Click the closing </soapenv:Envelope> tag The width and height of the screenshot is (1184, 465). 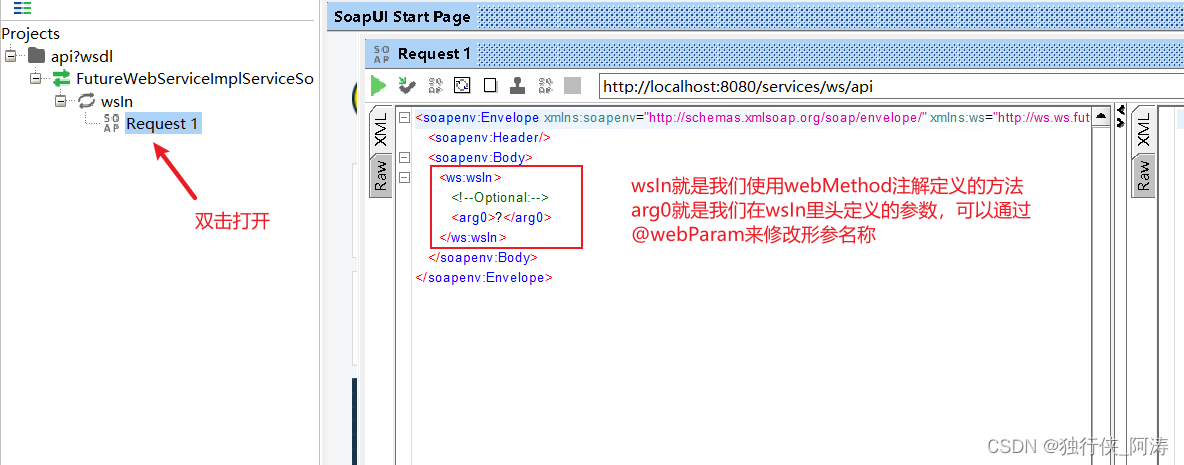point(484,277)
